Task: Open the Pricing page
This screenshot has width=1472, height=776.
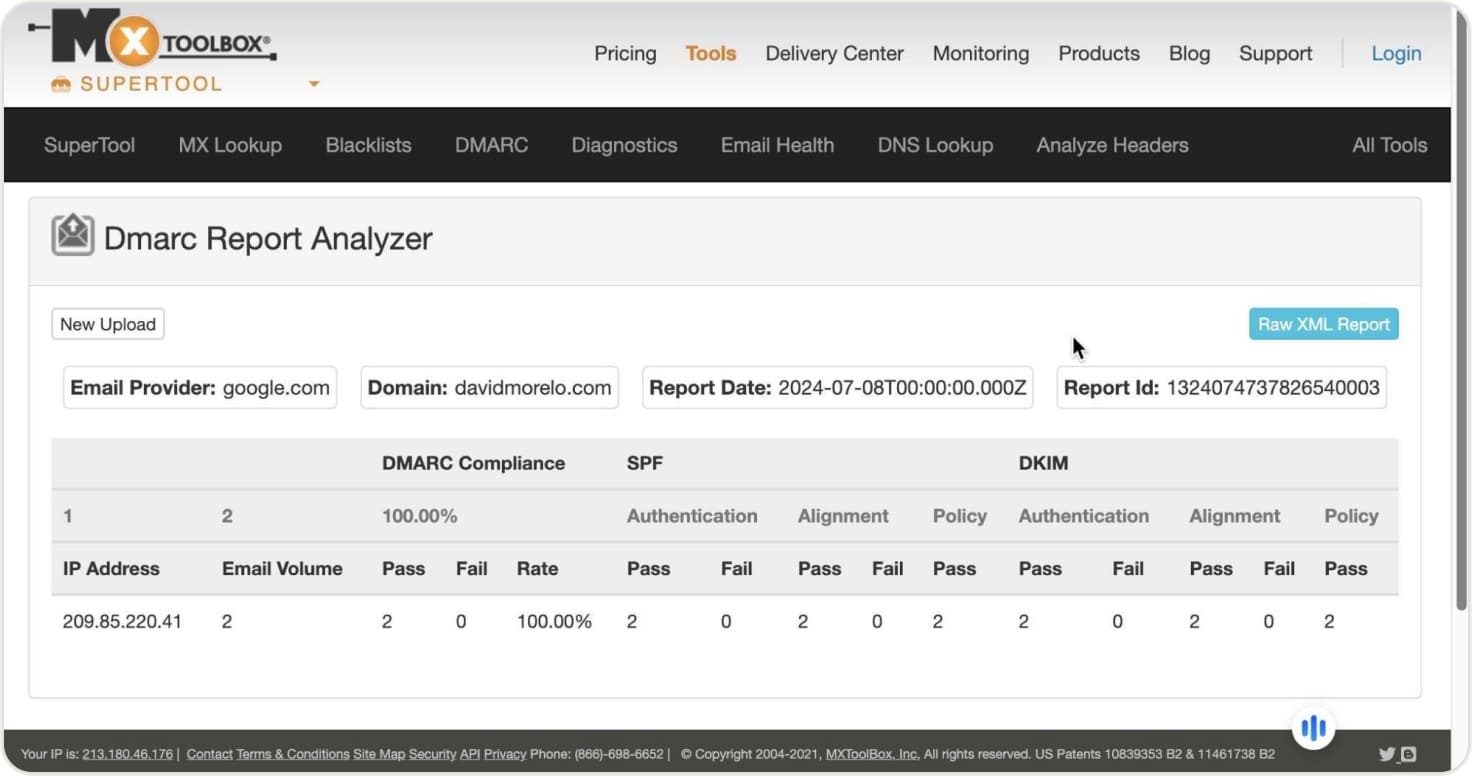Action: click(625, 54)
